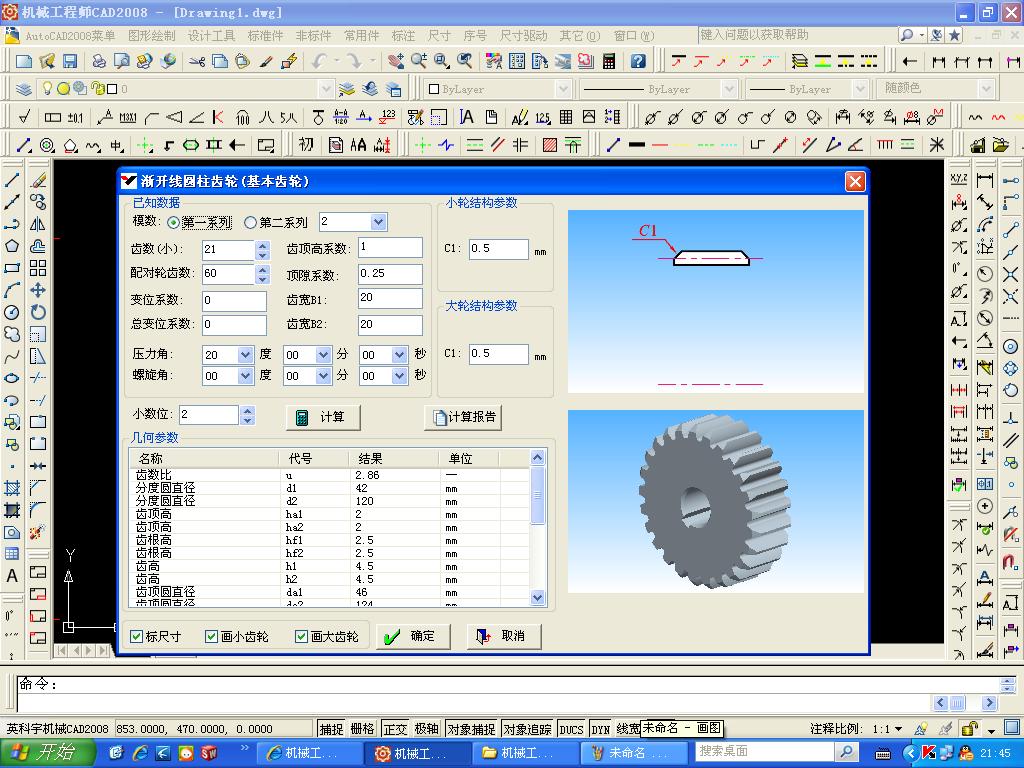
Task: Click the New drawing icon in toolbar
Action: click(x=24, y=61)
